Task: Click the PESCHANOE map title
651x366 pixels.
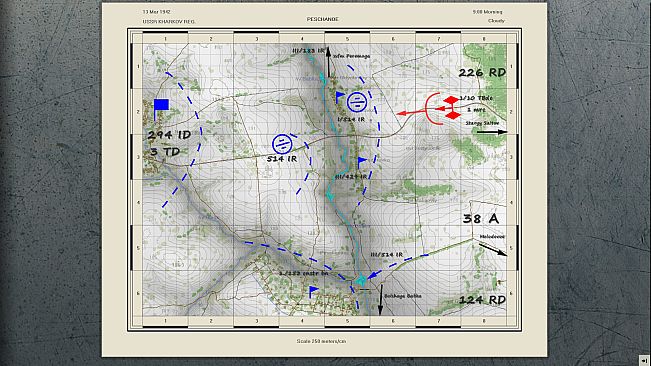Action: pos(323,20)
